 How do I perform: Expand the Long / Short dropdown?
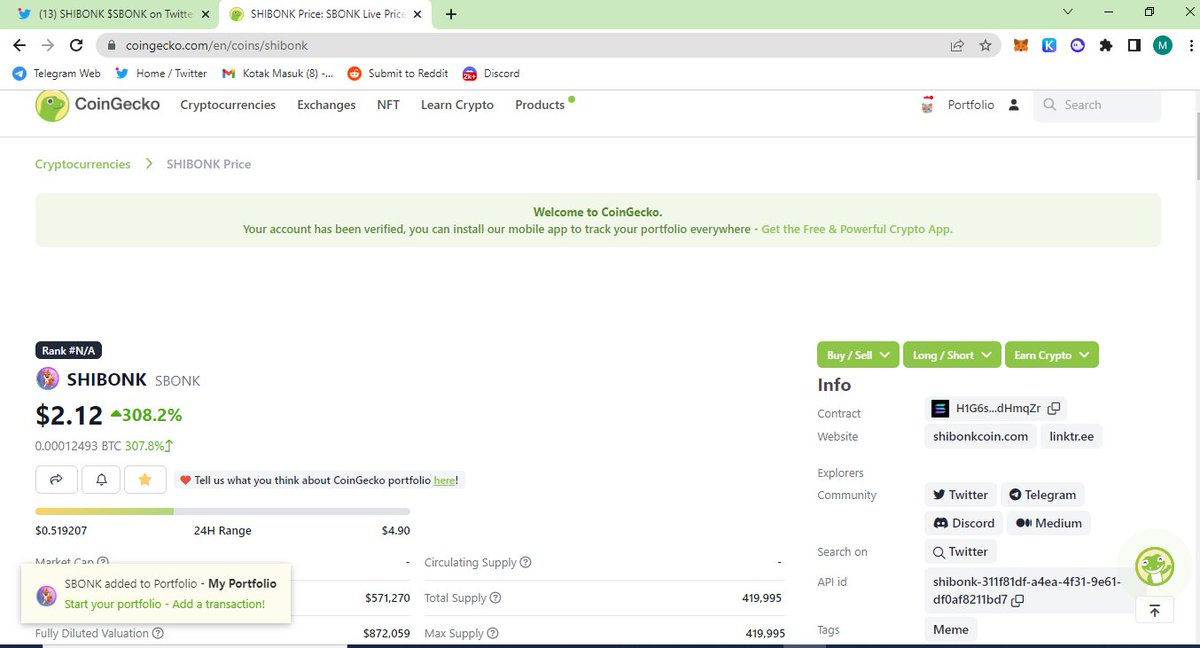point(952,355)
